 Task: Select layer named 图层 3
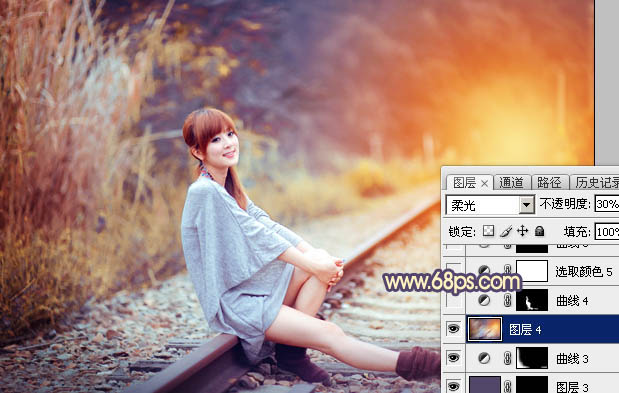click(x=572, y=387)
